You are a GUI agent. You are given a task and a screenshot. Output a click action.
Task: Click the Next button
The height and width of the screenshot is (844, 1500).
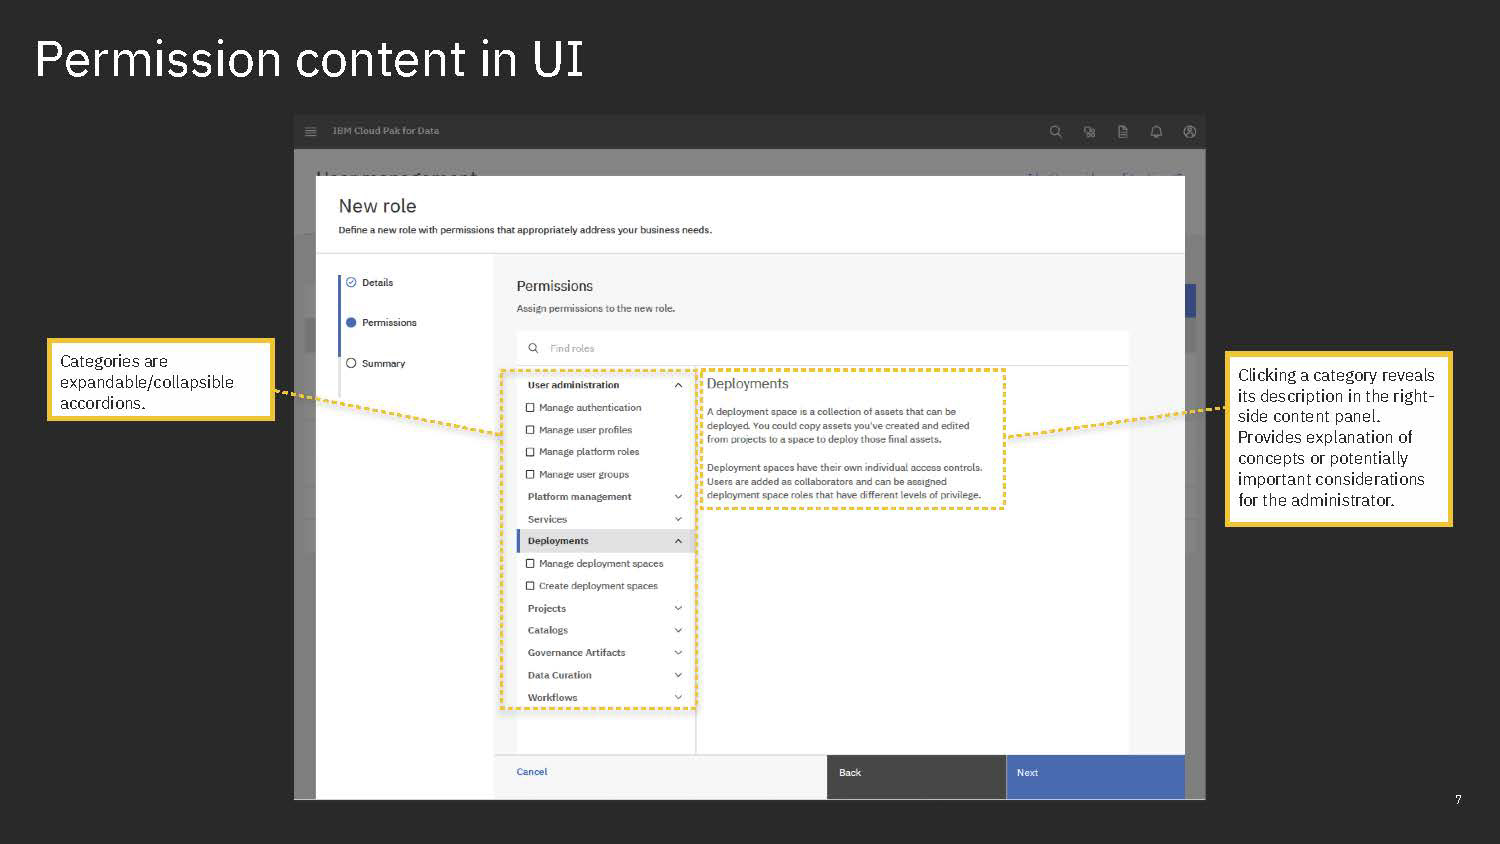click(1095, 777)
